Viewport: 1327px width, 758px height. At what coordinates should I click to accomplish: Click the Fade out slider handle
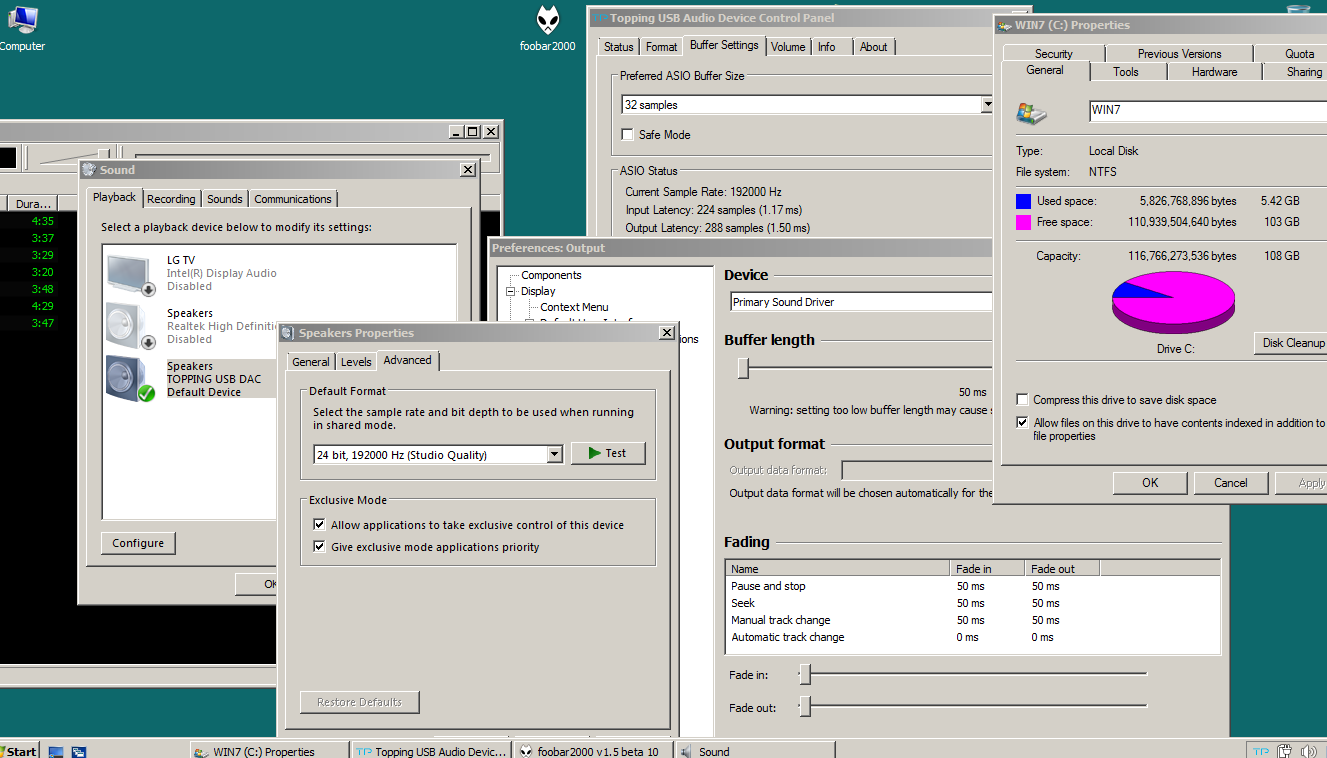click(804, 708)
